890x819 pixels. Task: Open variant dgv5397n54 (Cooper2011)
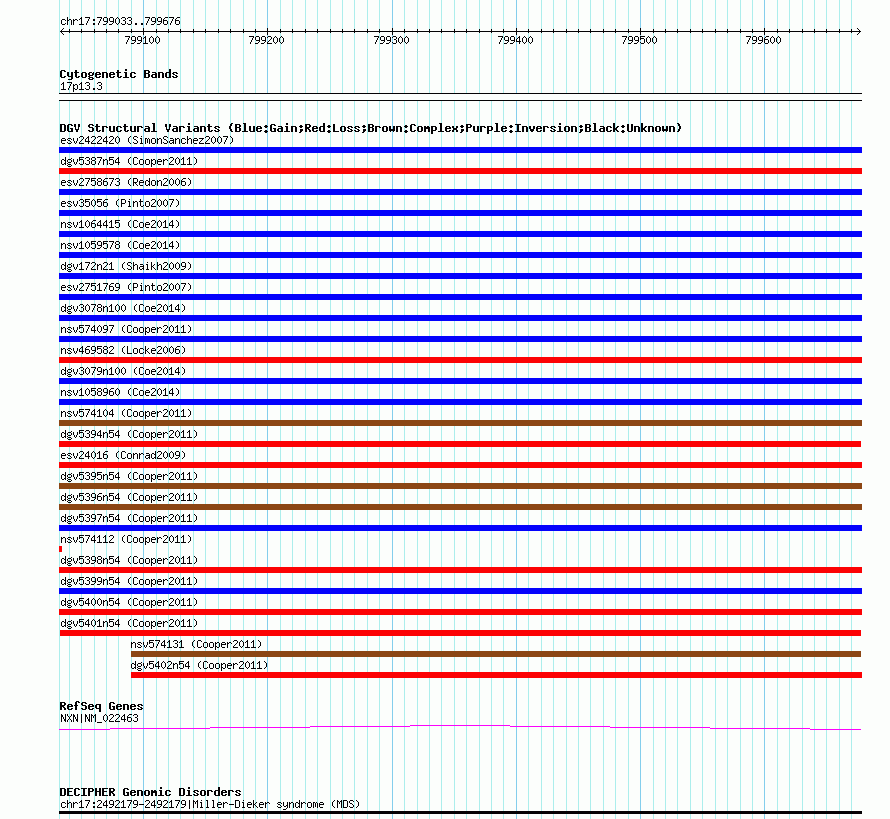coord(129,518)
